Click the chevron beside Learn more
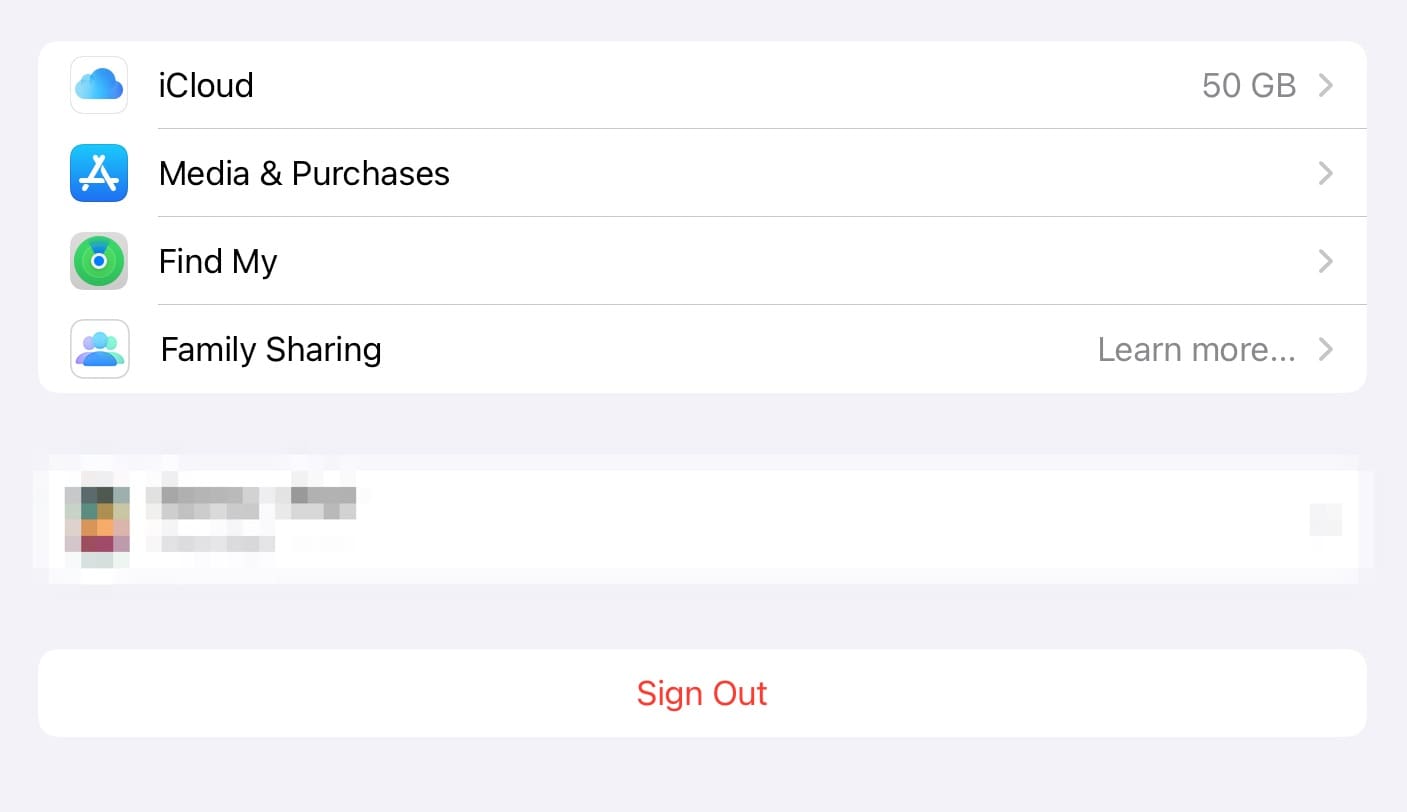 pos(1326,349)
